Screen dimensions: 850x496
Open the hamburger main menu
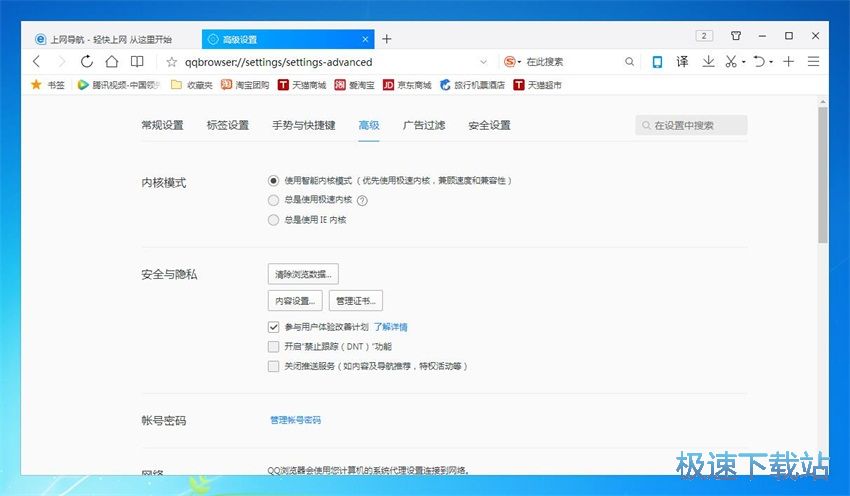[x=813, y=62]
